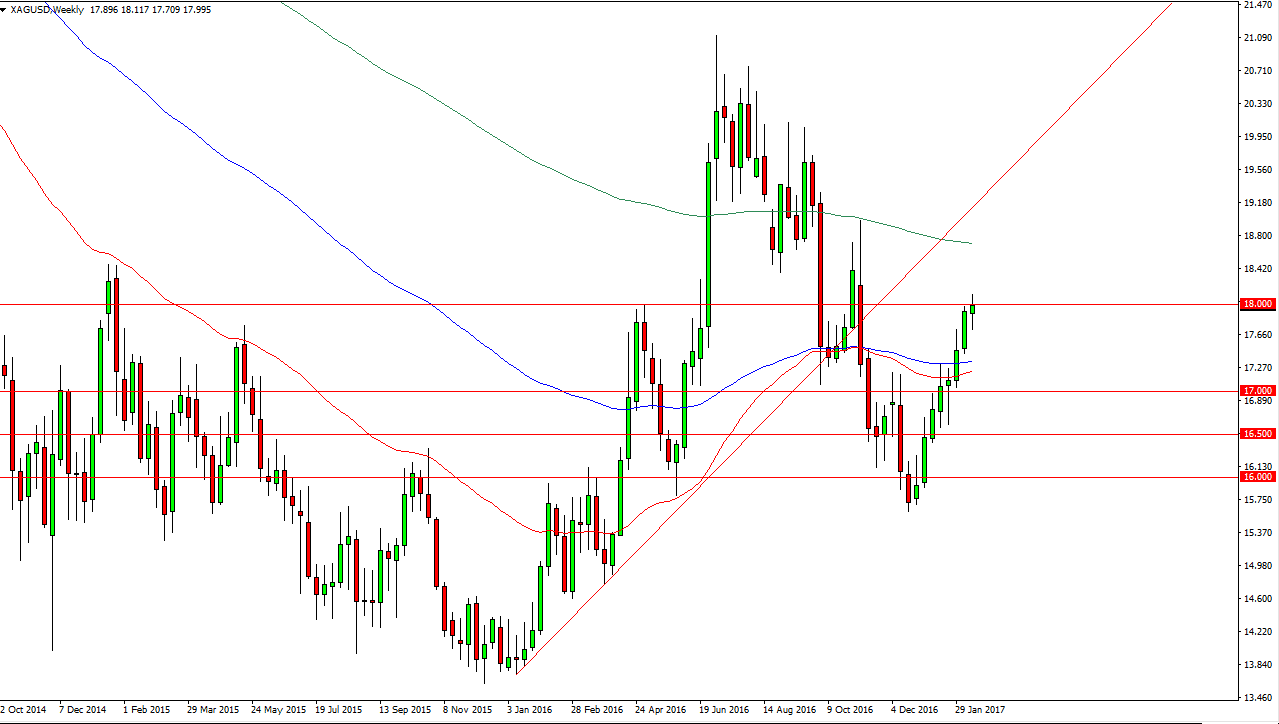Image resolution: width=1279 pixels, height=724 pixels.
Task: Click the 1 Feb 2015 date label
Action: (147, 709)
